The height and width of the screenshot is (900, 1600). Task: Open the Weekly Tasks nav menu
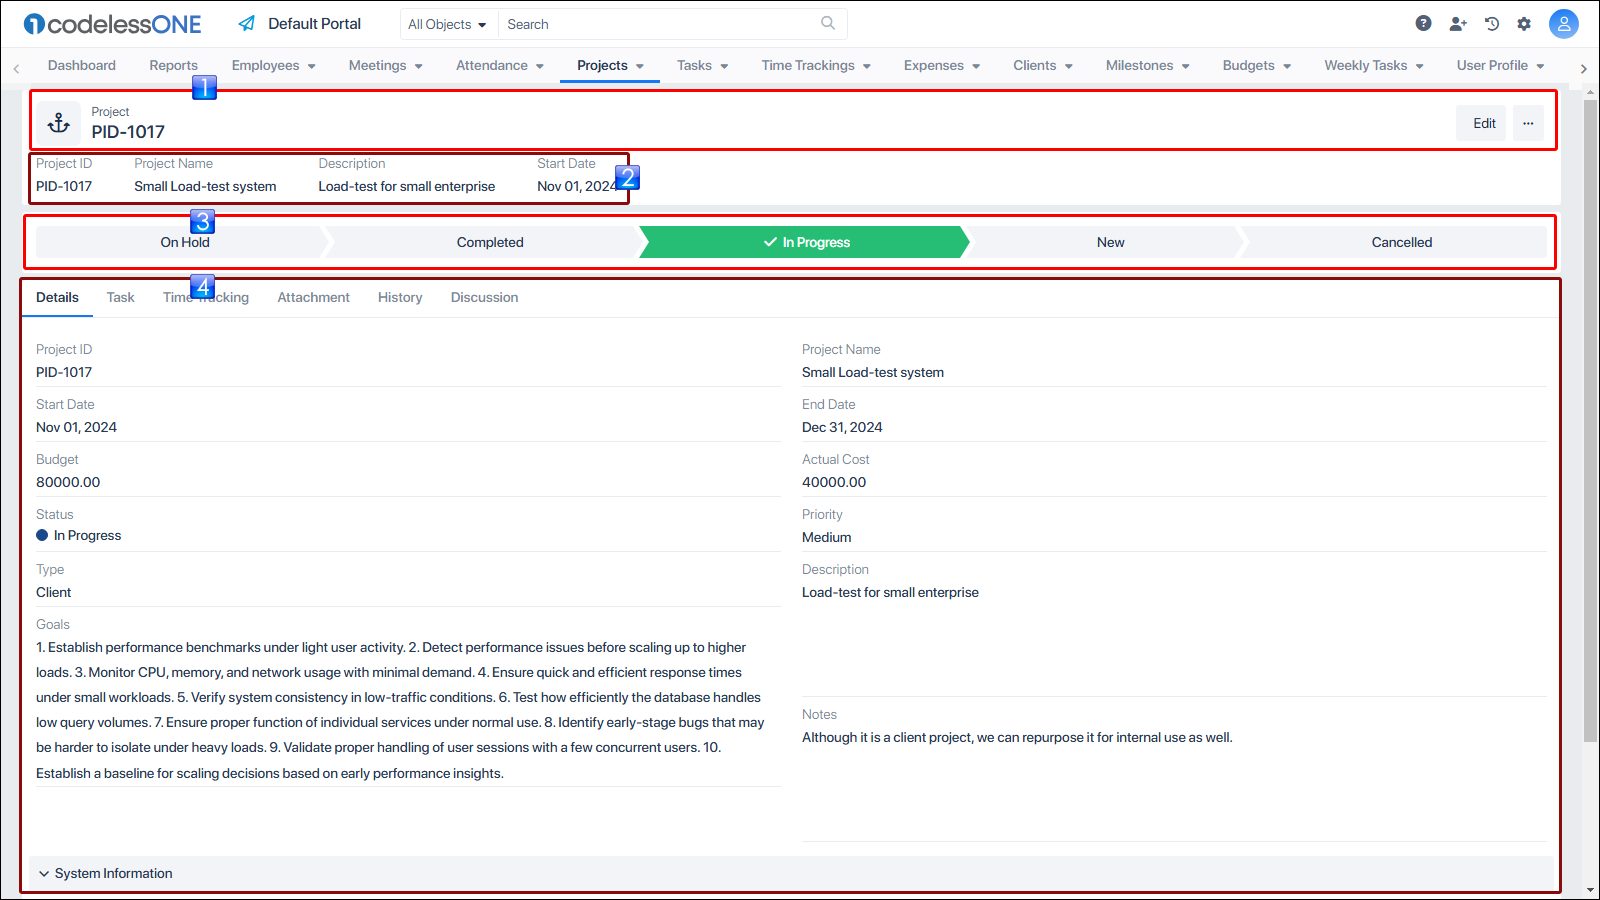pos(1374,65)
